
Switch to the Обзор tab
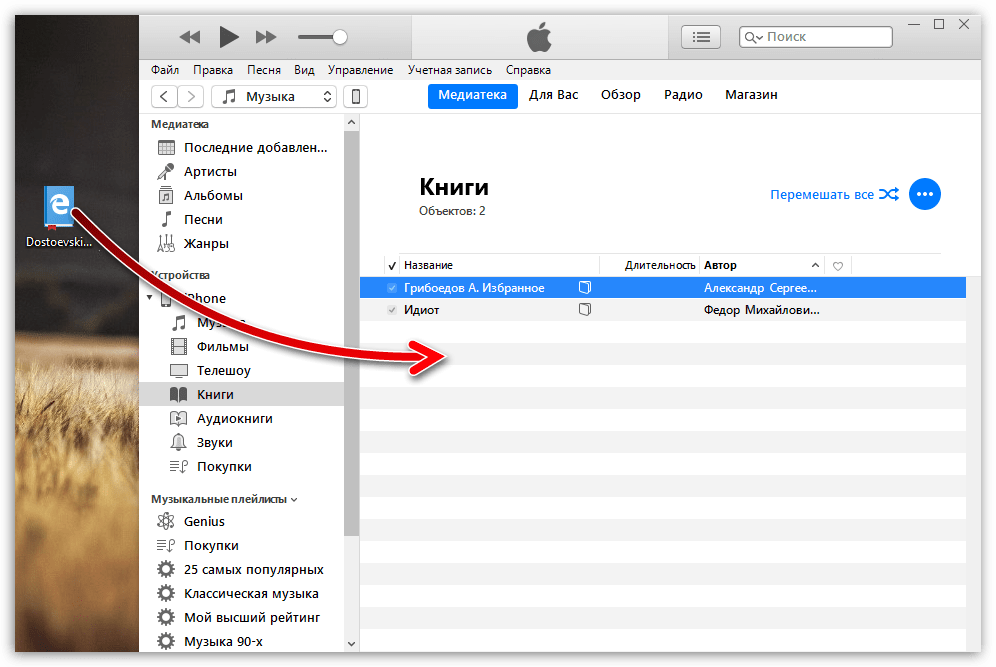pos(621,95)
